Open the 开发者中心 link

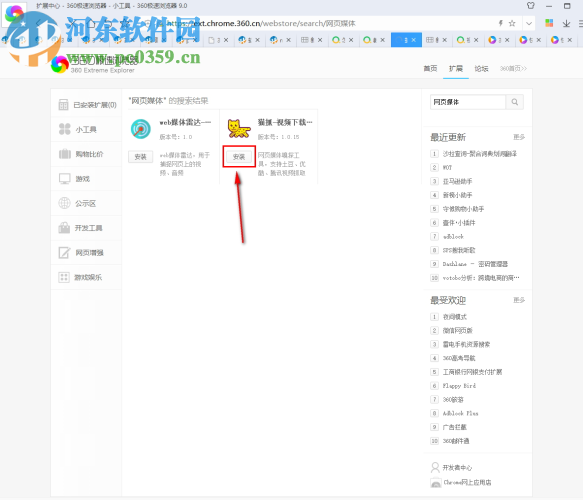[x=457, y=468]
